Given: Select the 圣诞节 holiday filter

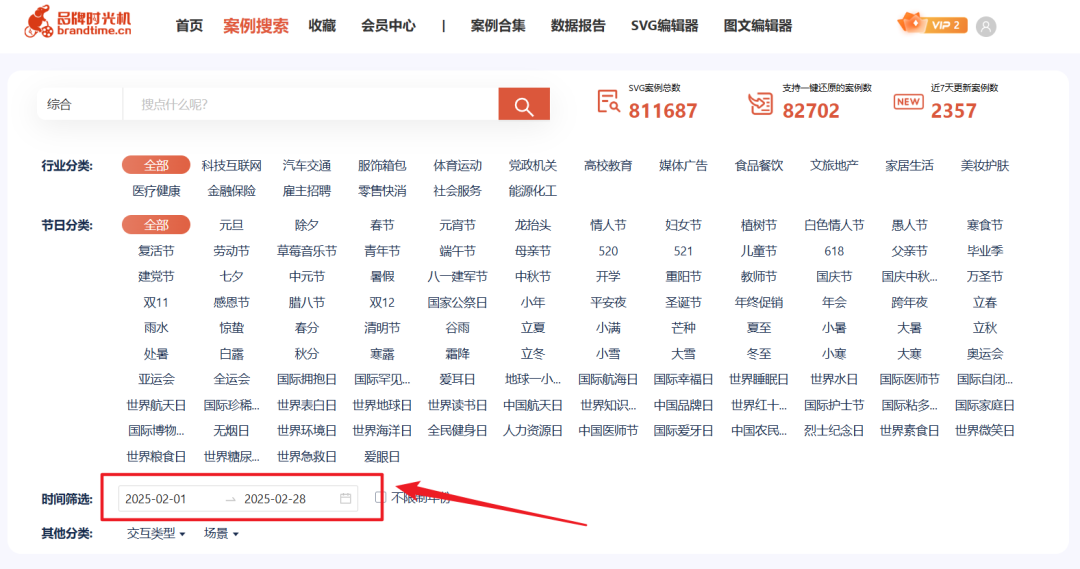Looking at the screenshot, I should click(683, 302).
